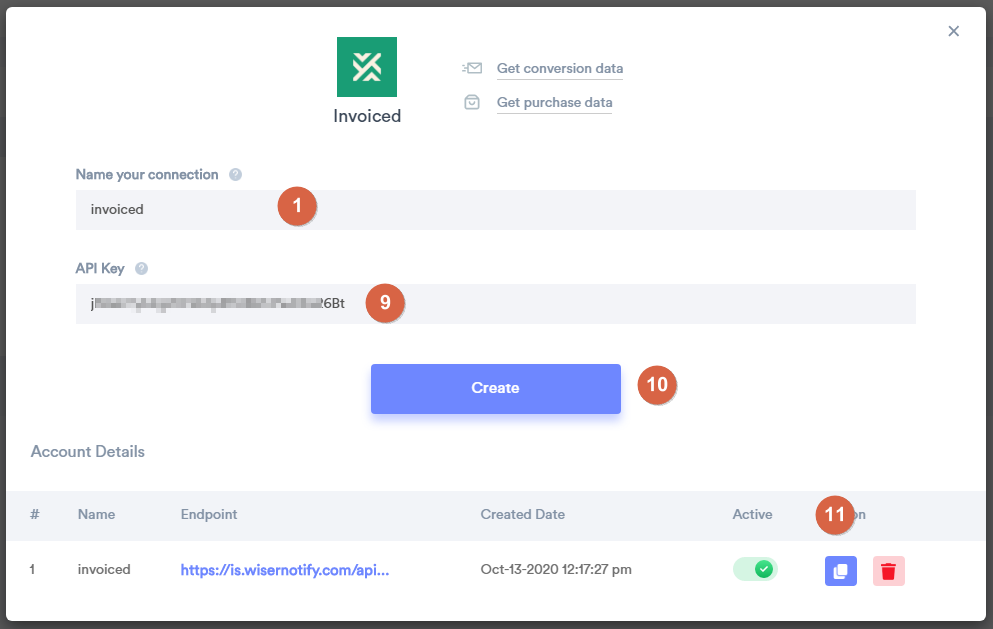Click the Invoiced title under the logo
Screen dimensions: 993x629
[367, 116]
